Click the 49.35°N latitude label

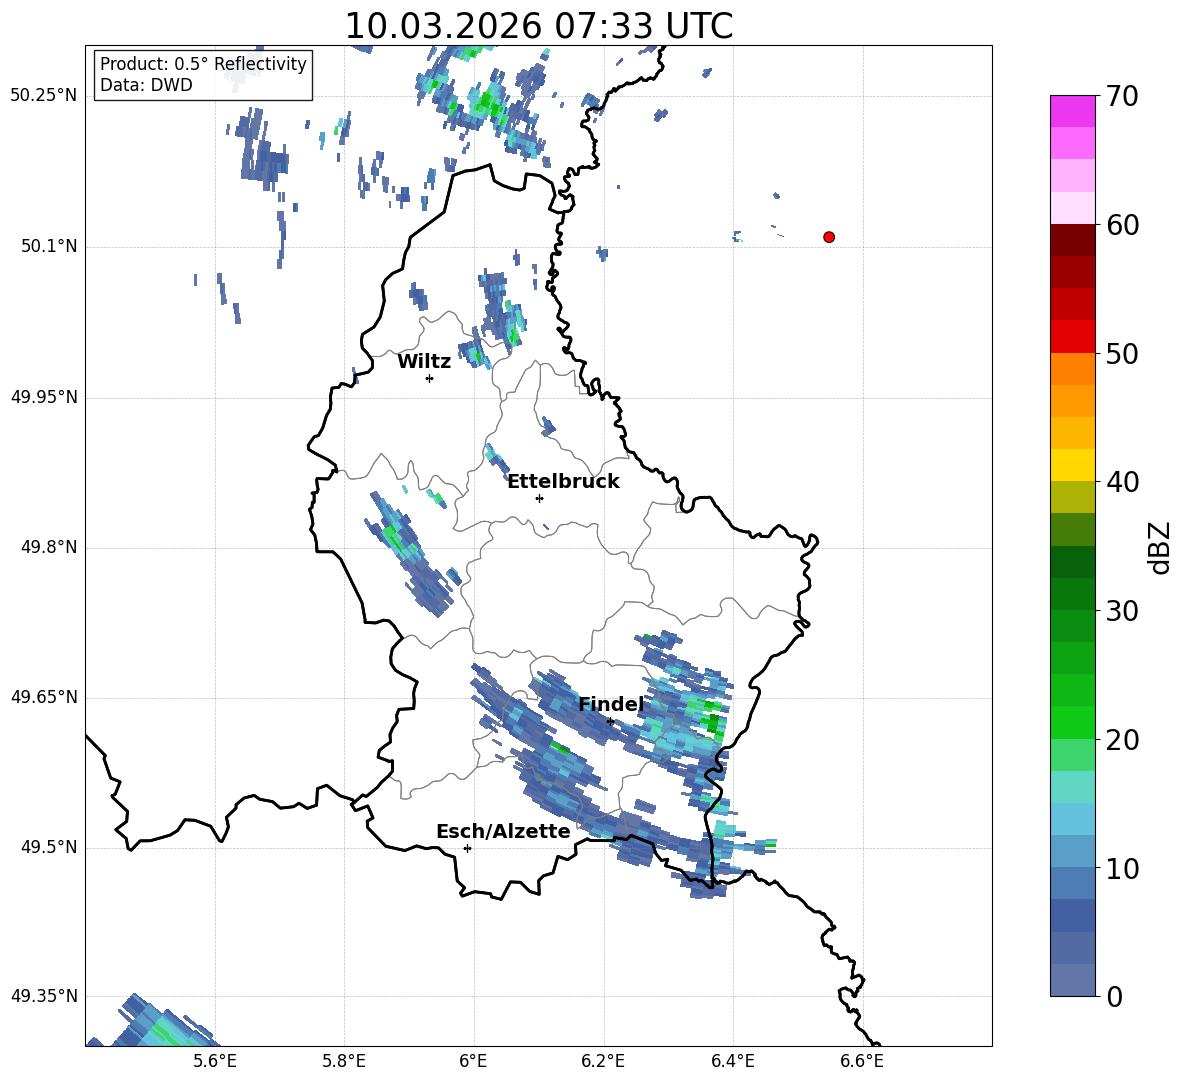(44, 996)
